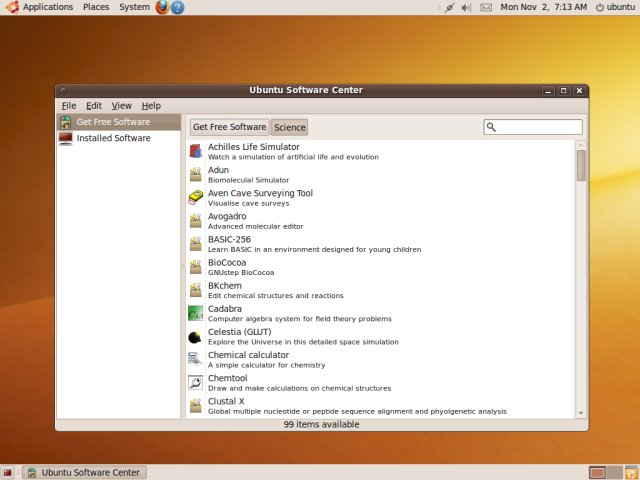This screenshot has height=480, width=640.
Task: Click the window menu button in title bar
Action: pos(63,90)
